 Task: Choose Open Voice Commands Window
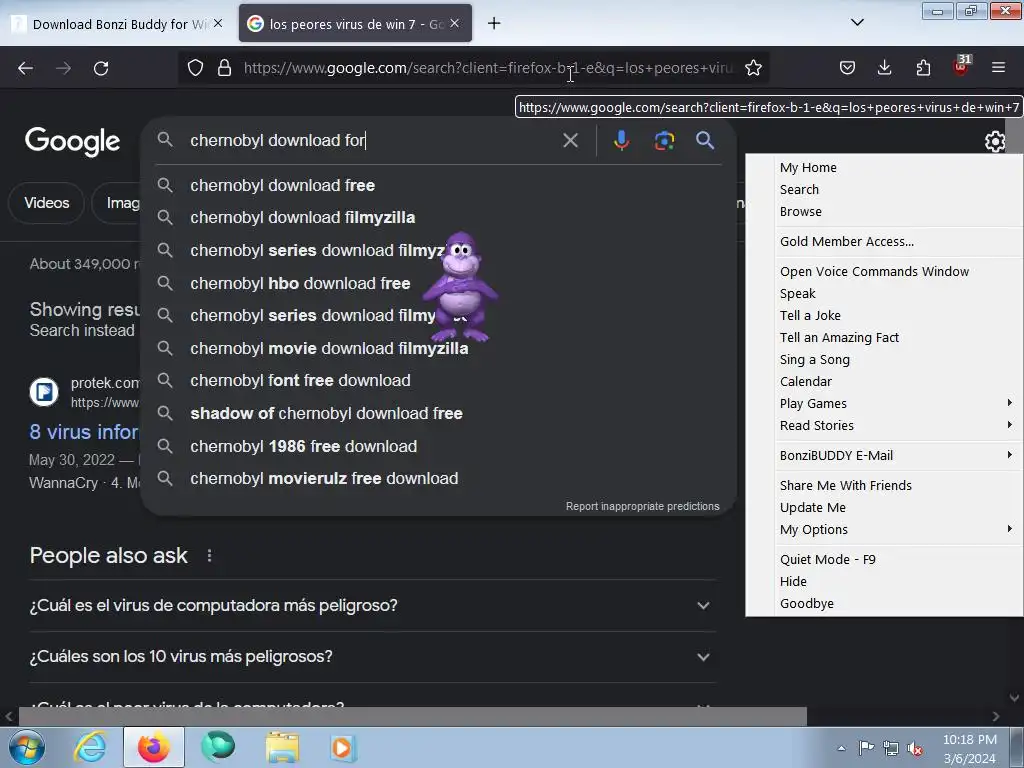(885, 272)
